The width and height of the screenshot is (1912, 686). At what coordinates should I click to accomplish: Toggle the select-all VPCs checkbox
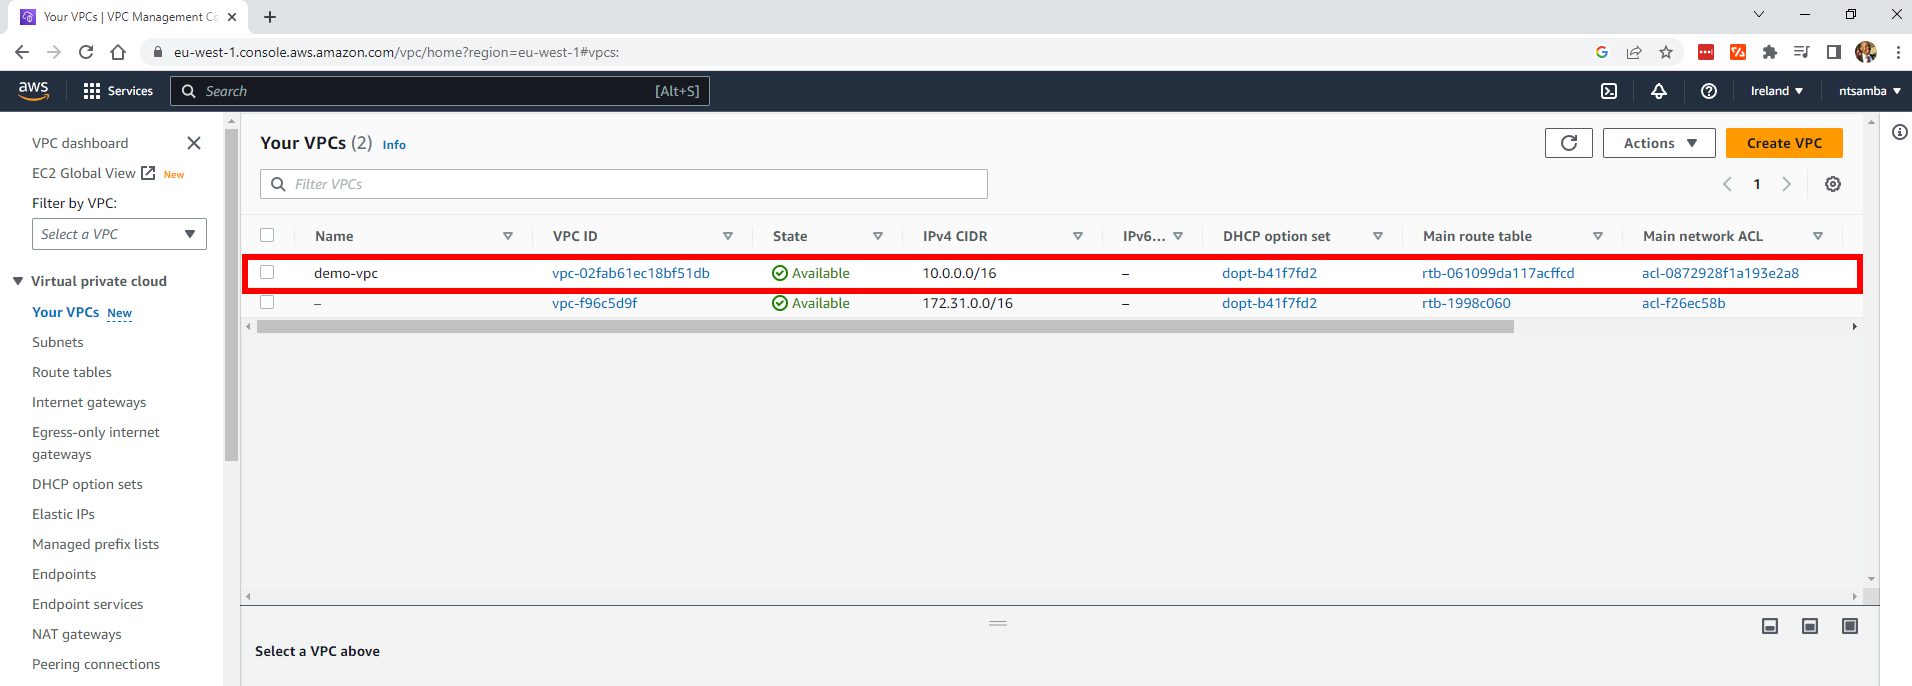tap(267, 235)
